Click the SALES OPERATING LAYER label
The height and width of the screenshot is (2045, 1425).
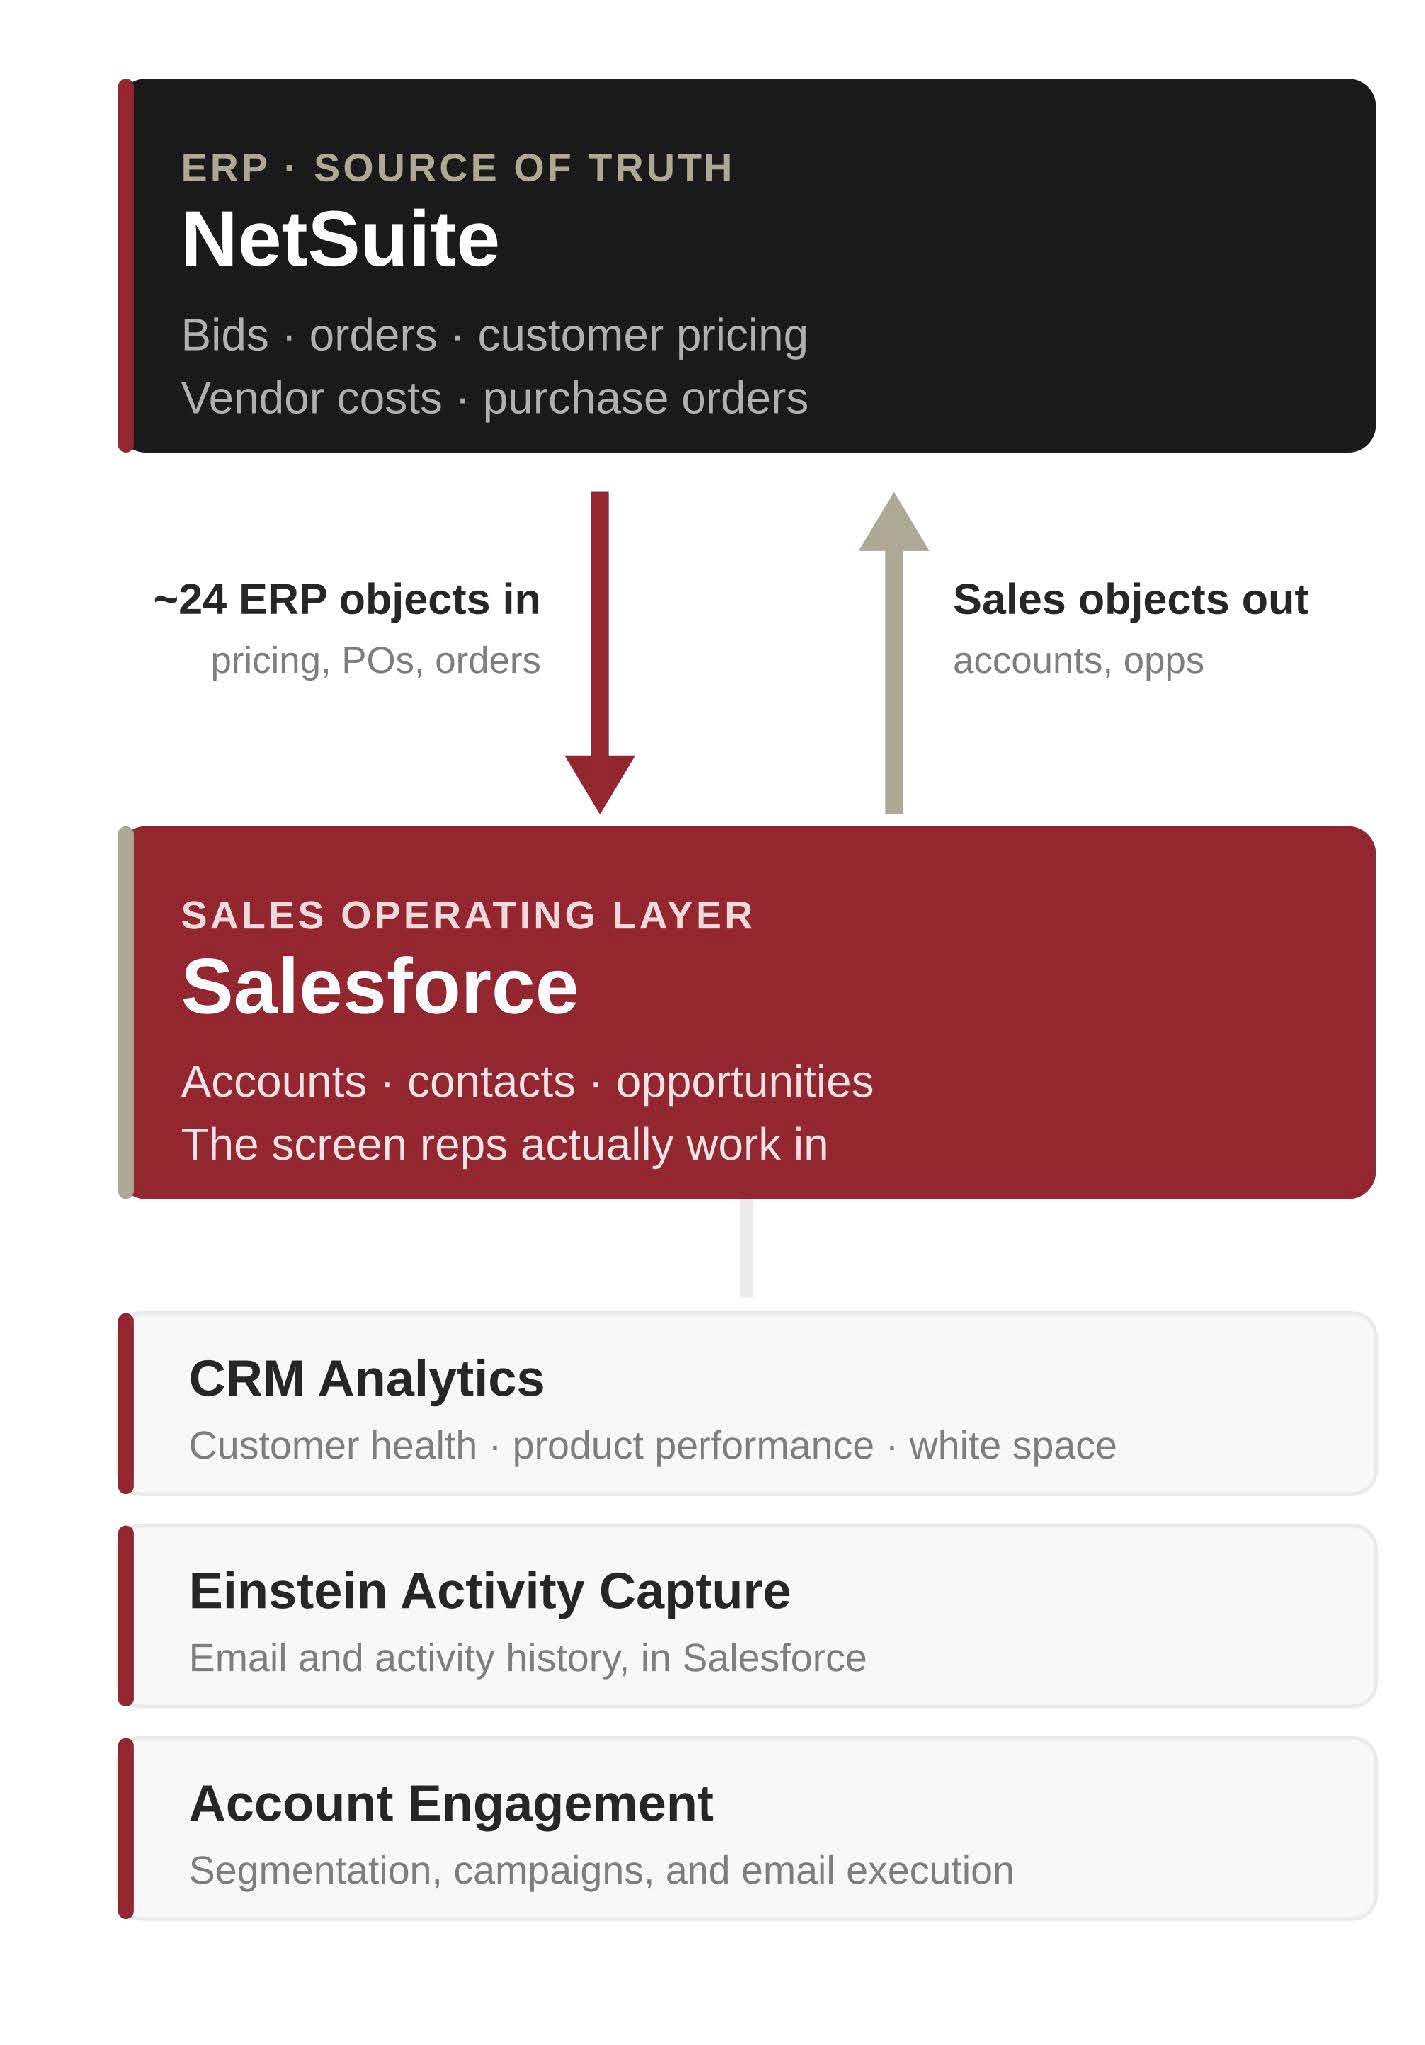(x=467, y=915)
